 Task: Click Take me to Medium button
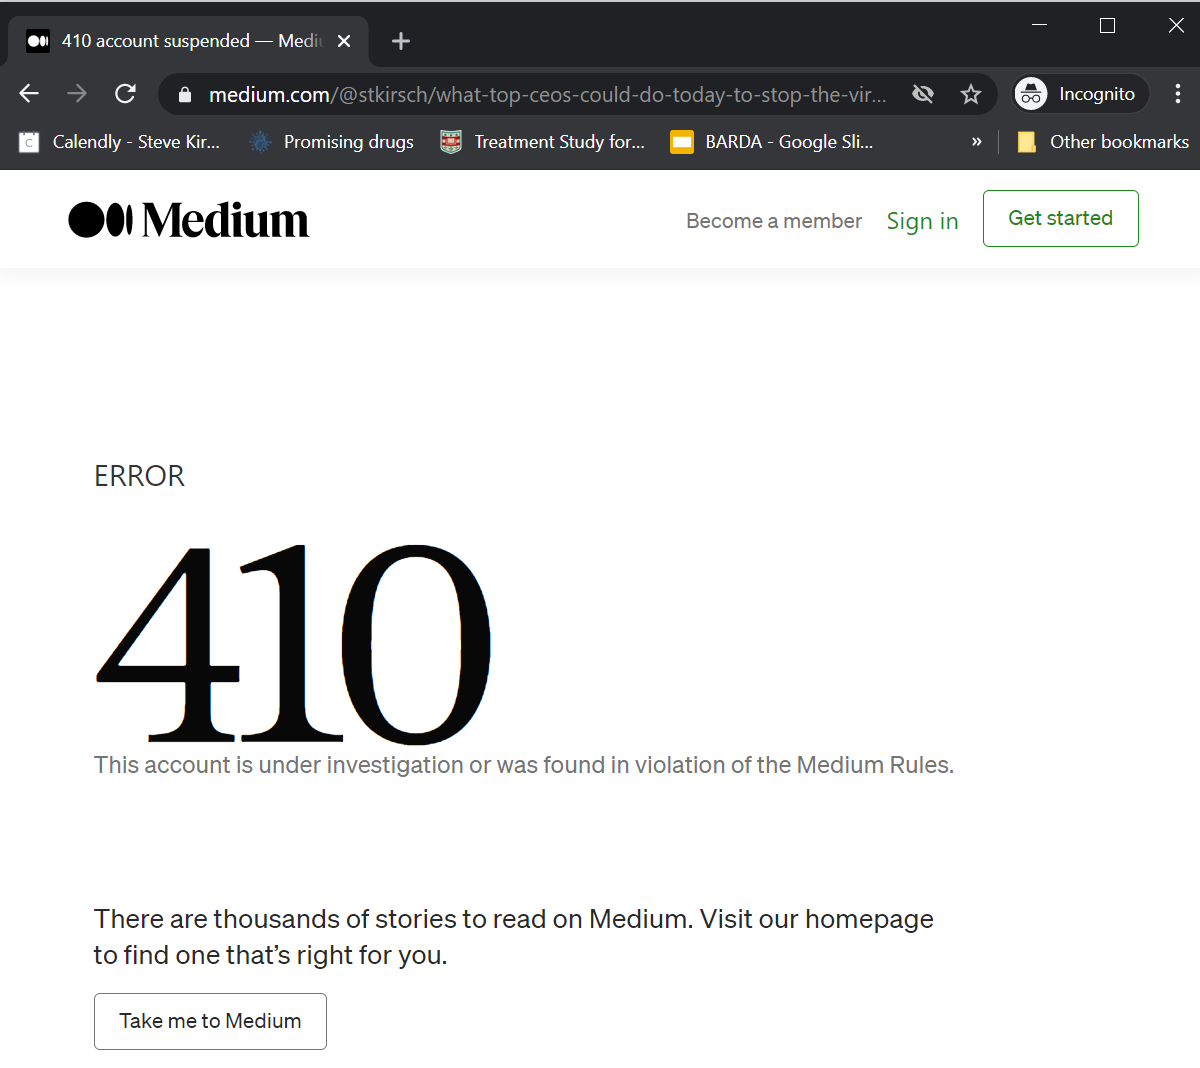click(x=210, y=1021)
